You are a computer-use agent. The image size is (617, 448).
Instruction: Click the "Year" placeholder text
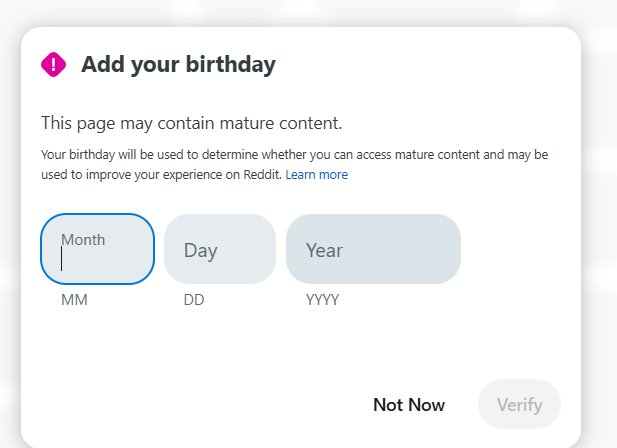click(x=324, y=250)
